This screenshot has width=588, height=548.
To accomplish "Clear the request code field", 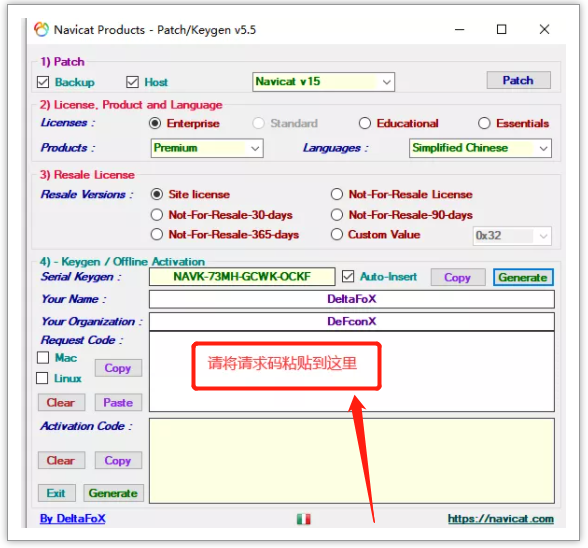I will click(62, 402).
